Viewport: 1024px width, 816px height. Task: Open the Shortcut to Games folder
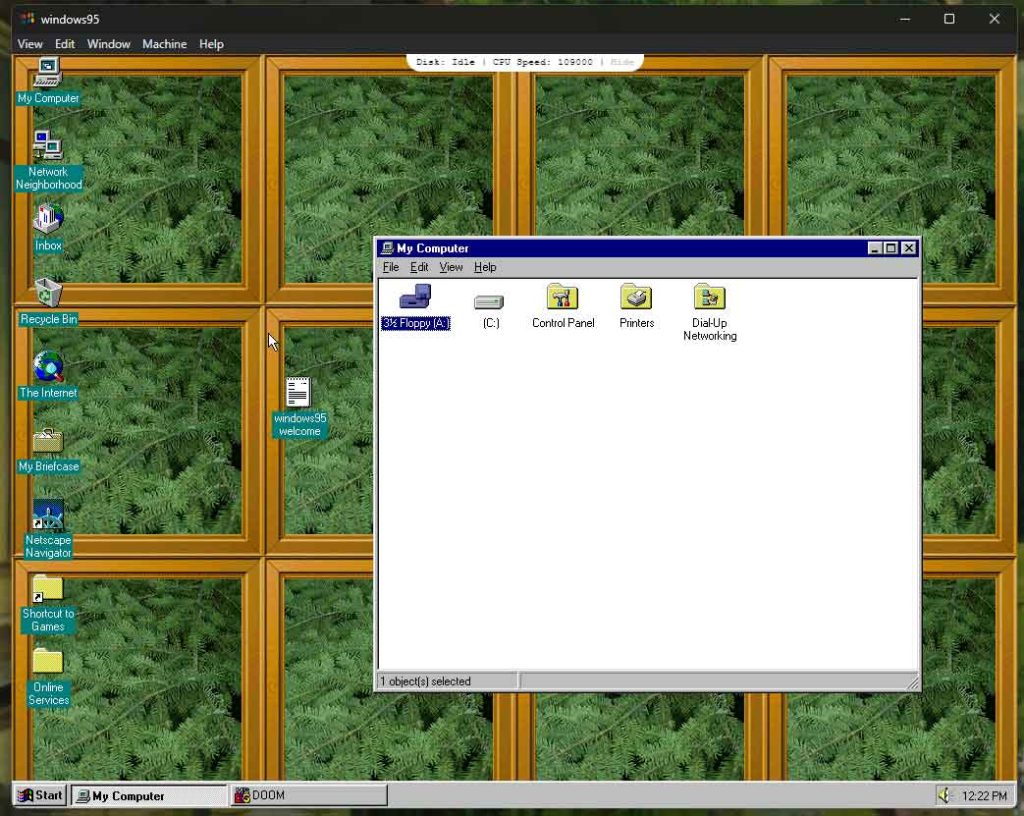pyautogui.click(x=47, y=588)
